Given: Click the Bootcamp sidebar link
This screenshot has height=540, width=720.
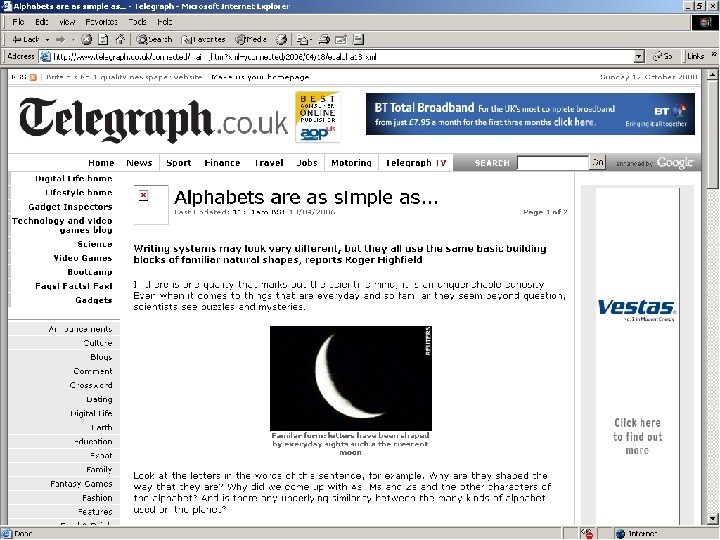Looking at the screenshot, I should coord(90,272).
